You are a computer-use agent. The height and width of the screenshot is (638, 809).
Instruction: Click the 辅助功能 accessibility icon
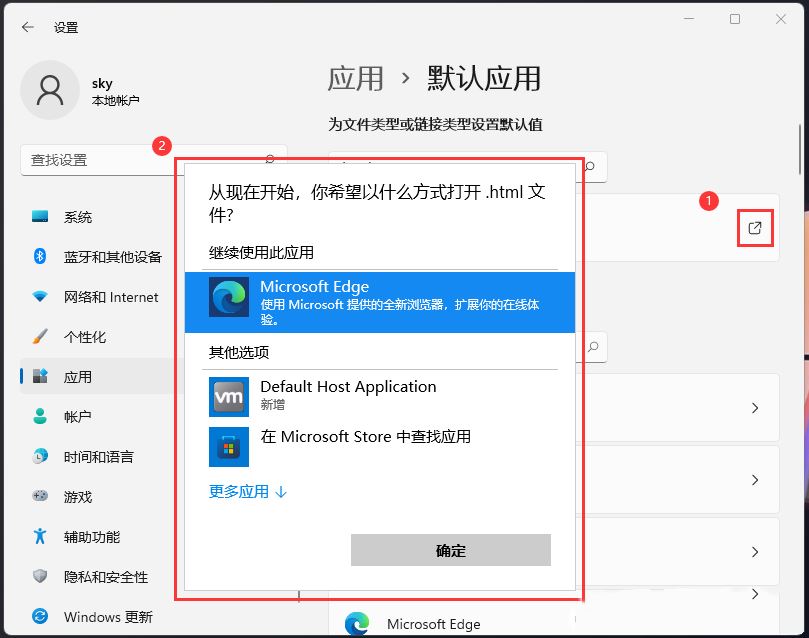tap(37, 537)
